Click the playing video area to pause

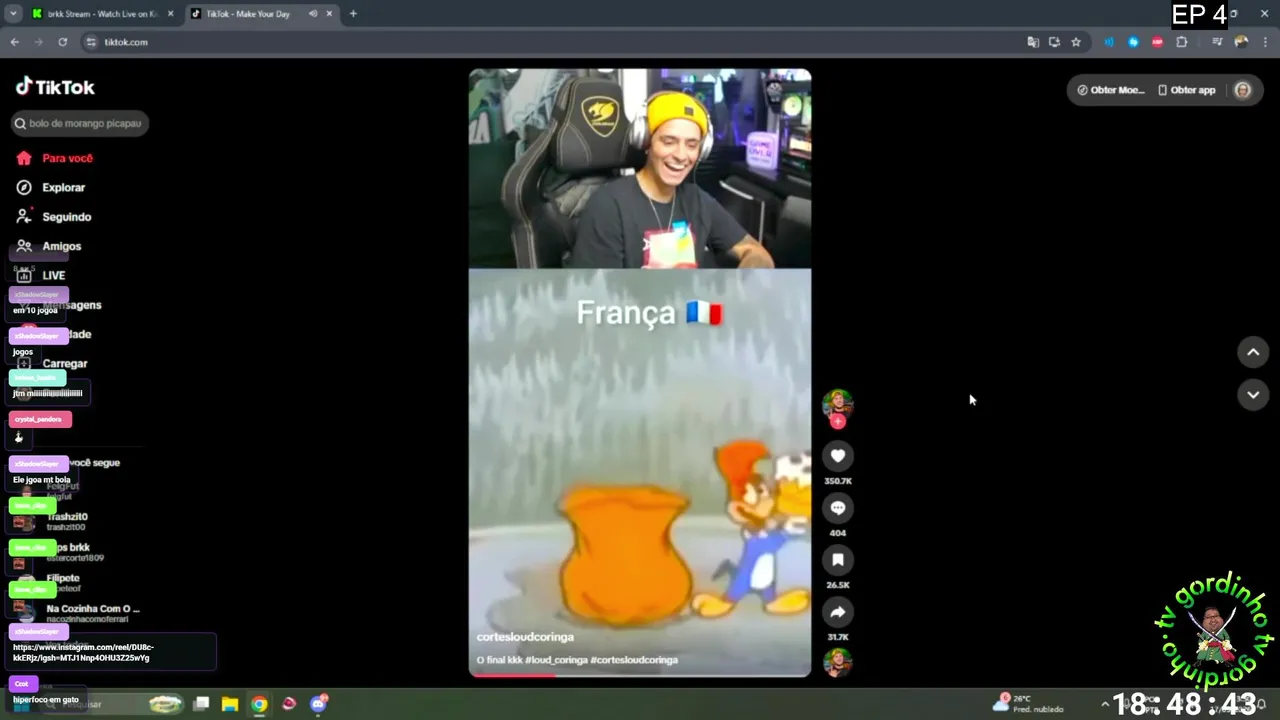coord(640,372)
